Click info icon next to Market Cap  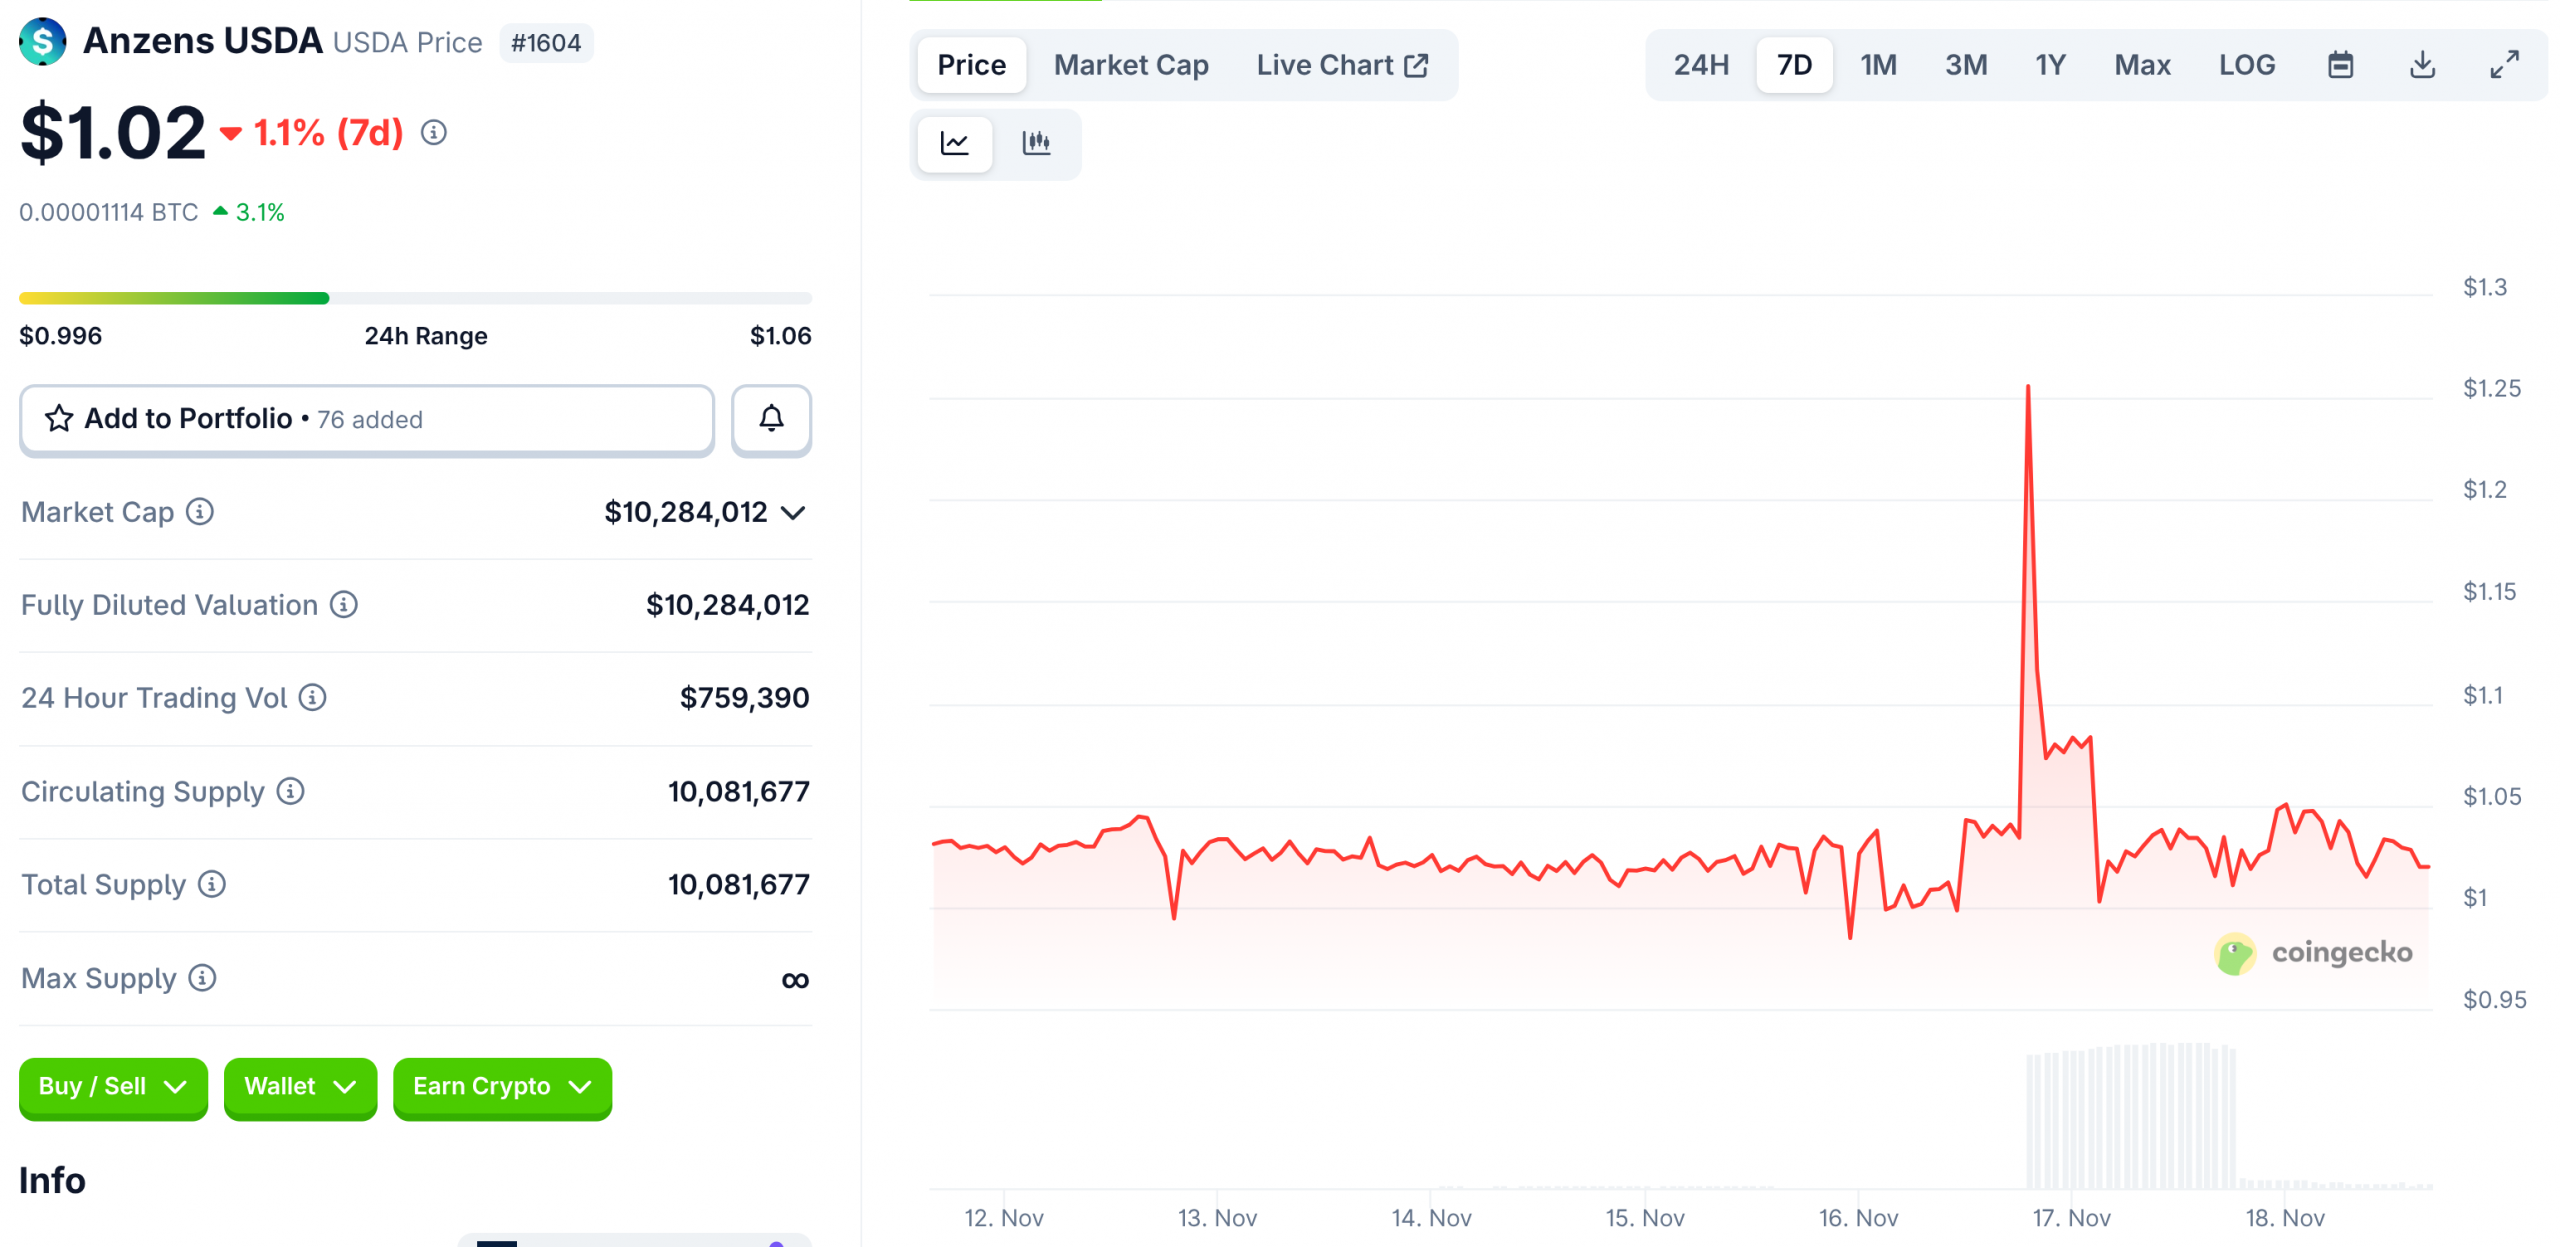200,512
